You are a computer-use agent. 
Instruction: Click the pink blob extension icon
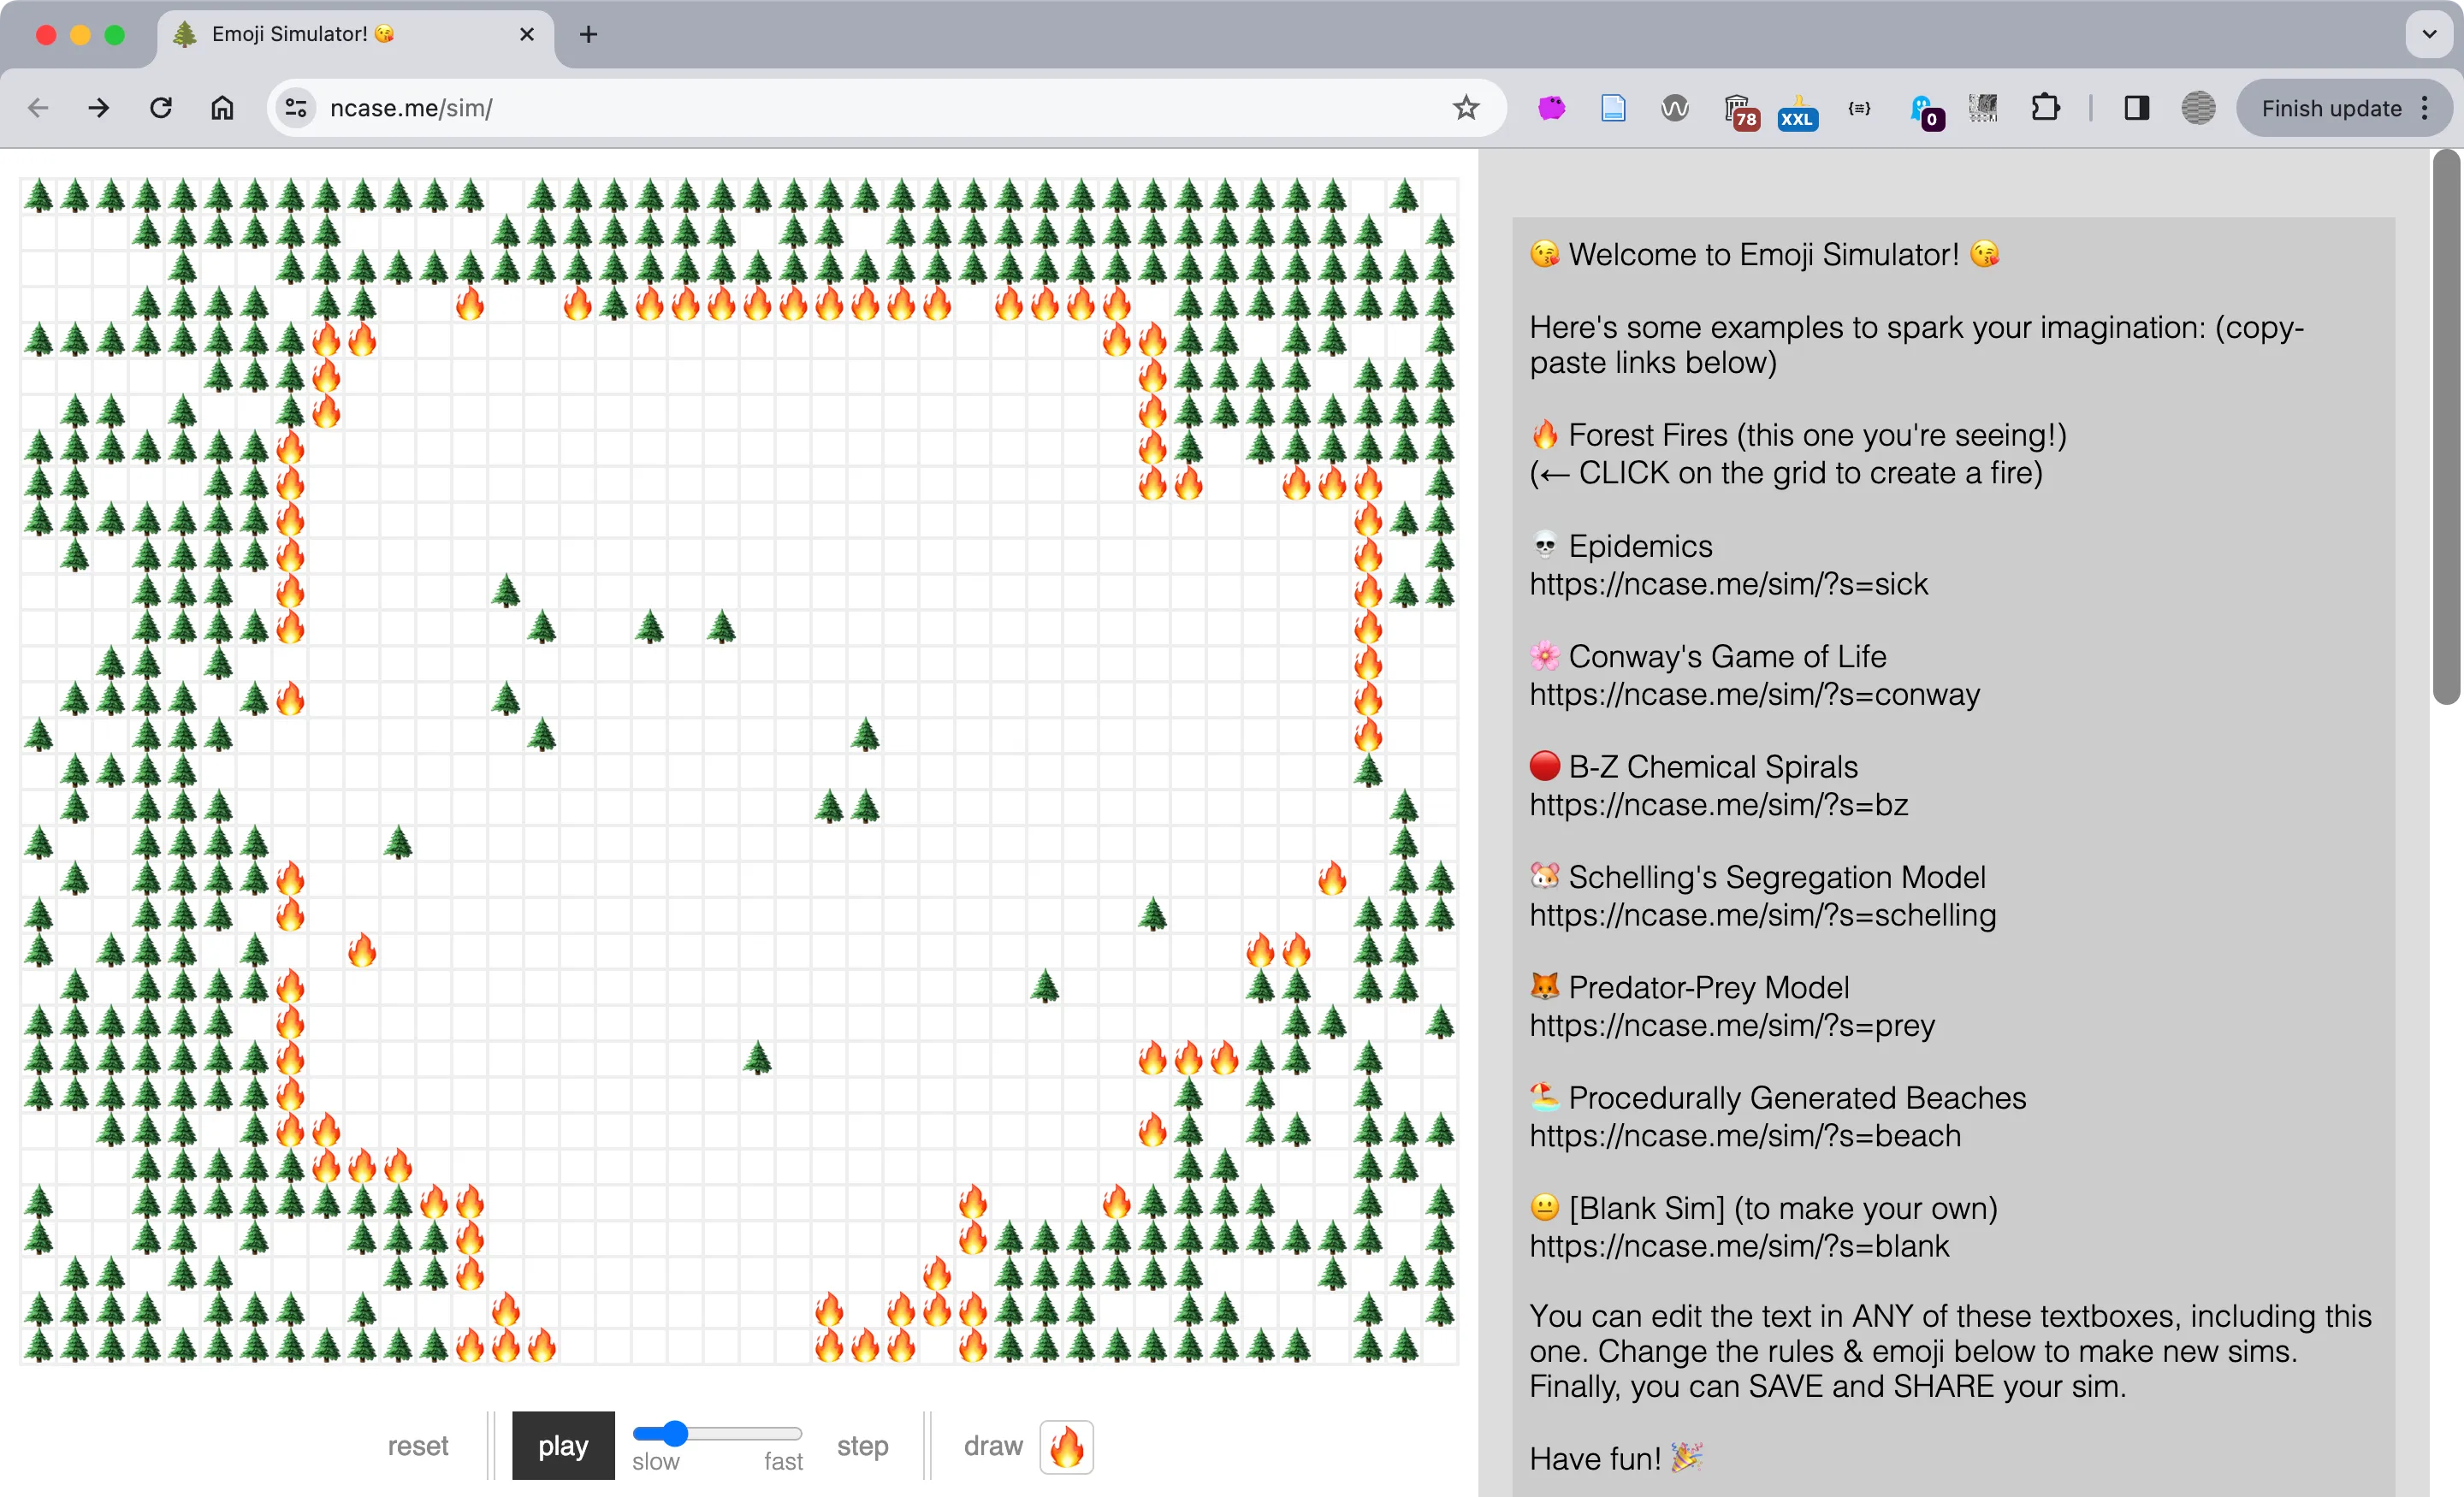click(x=1551, y=108)
